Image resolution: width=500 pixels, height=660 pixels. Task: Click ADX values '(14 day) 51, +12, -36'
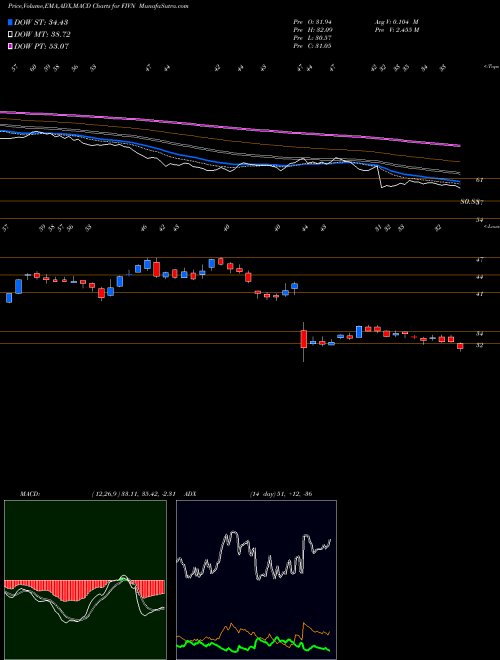[x=280, y=494]
